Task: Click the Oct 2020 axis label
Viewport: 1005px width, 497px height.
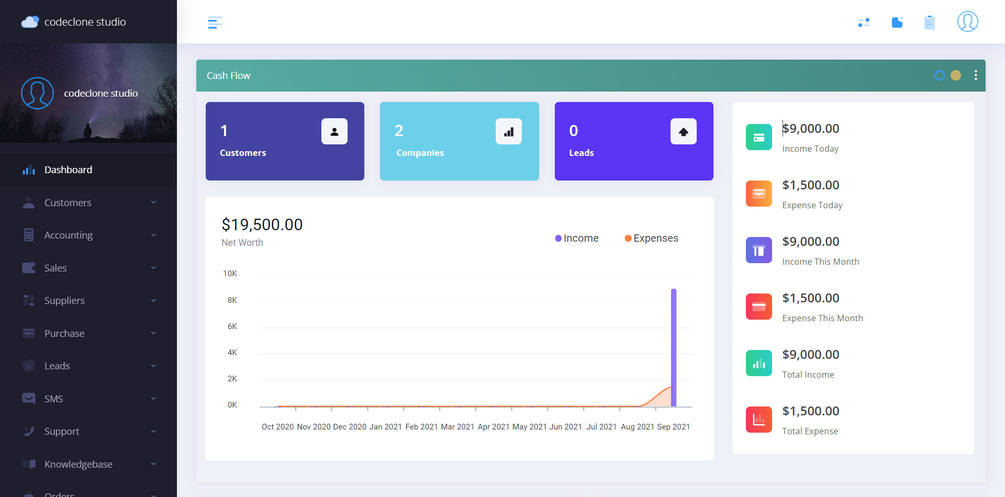Action: pos(278,426)
